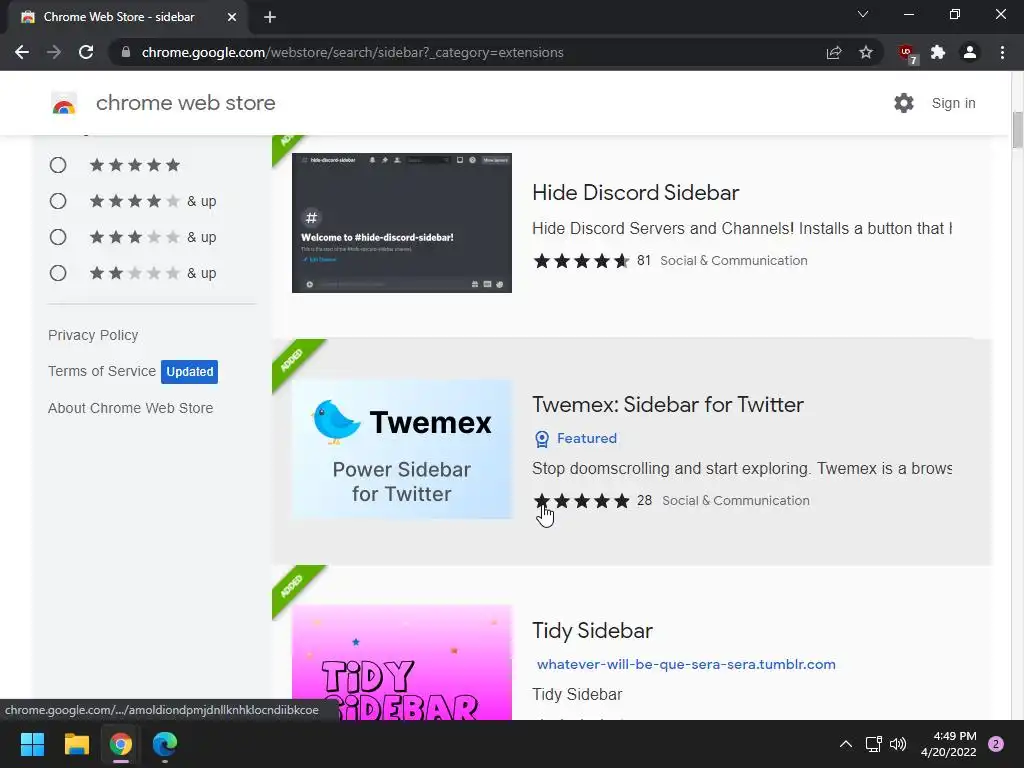Select the 3 stars & up filter
The width and height of the screenshot is (1024, 768).
[x=58, y=237]
